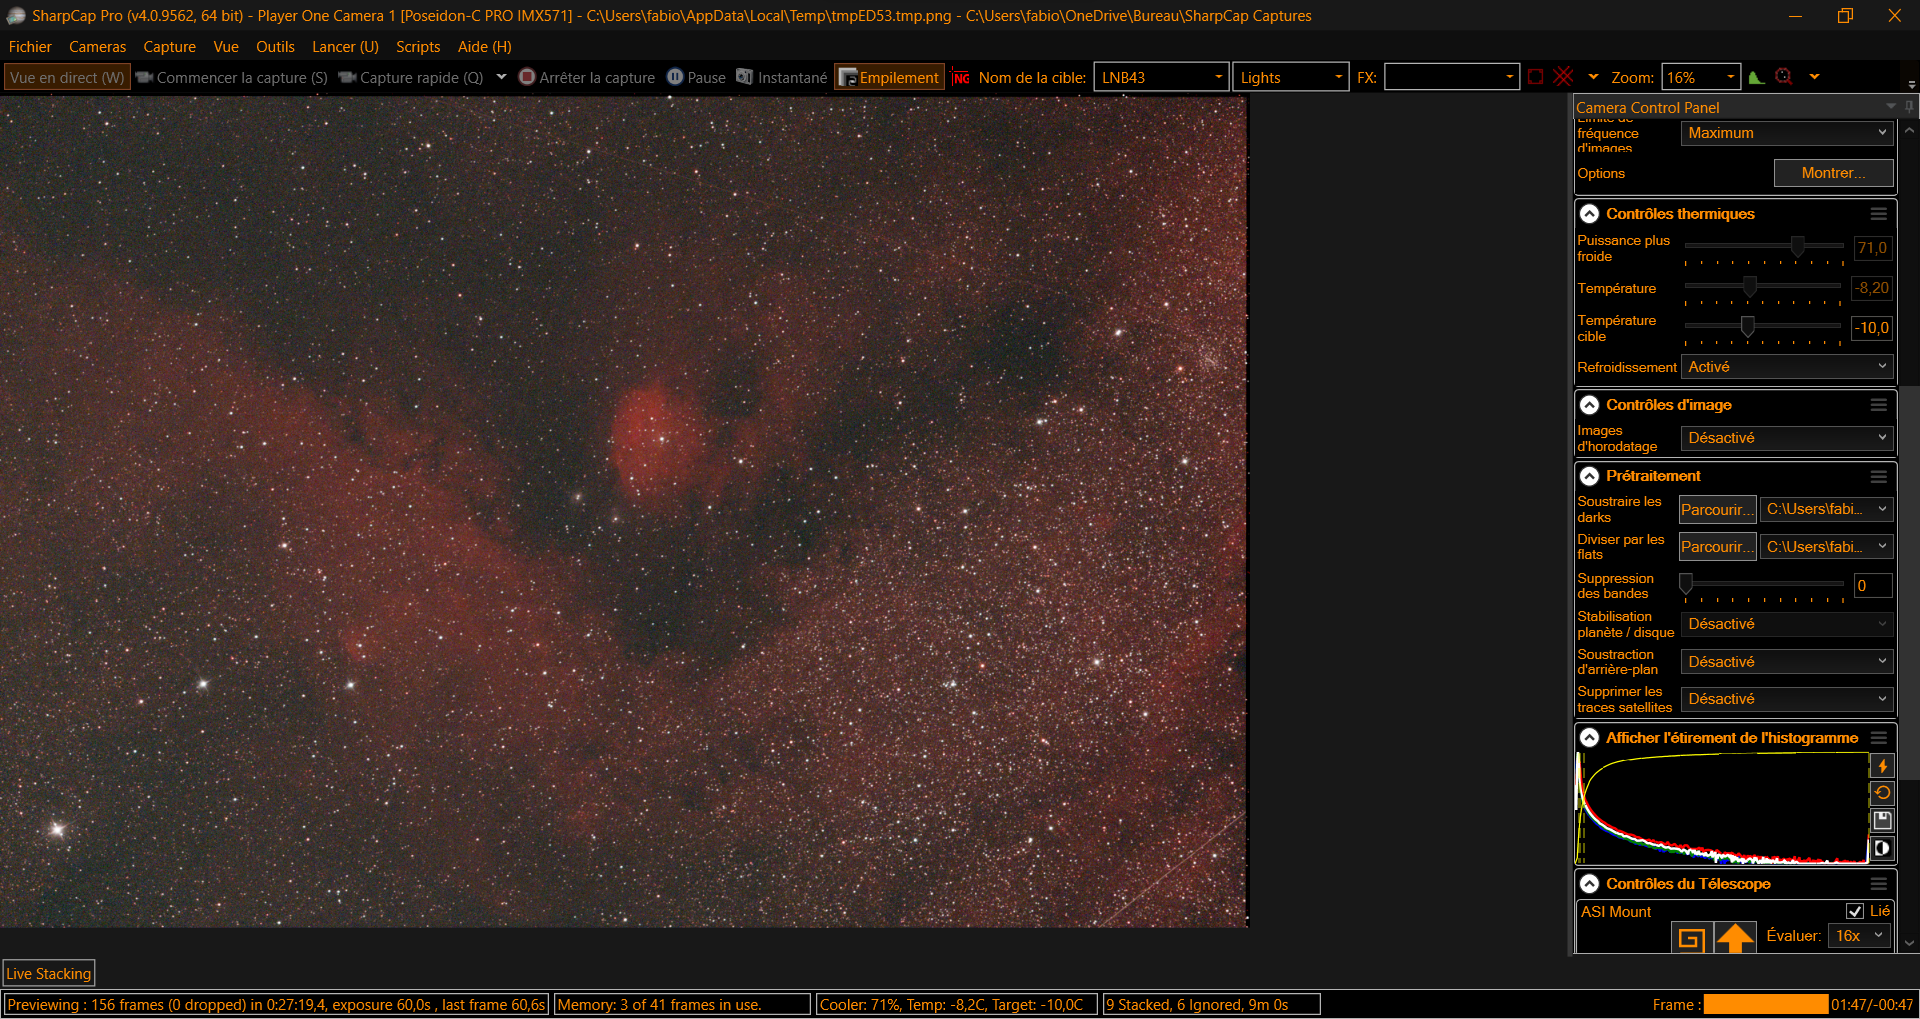Open hamburger menu of Contrôles d'image

(x=1879, y=405)
